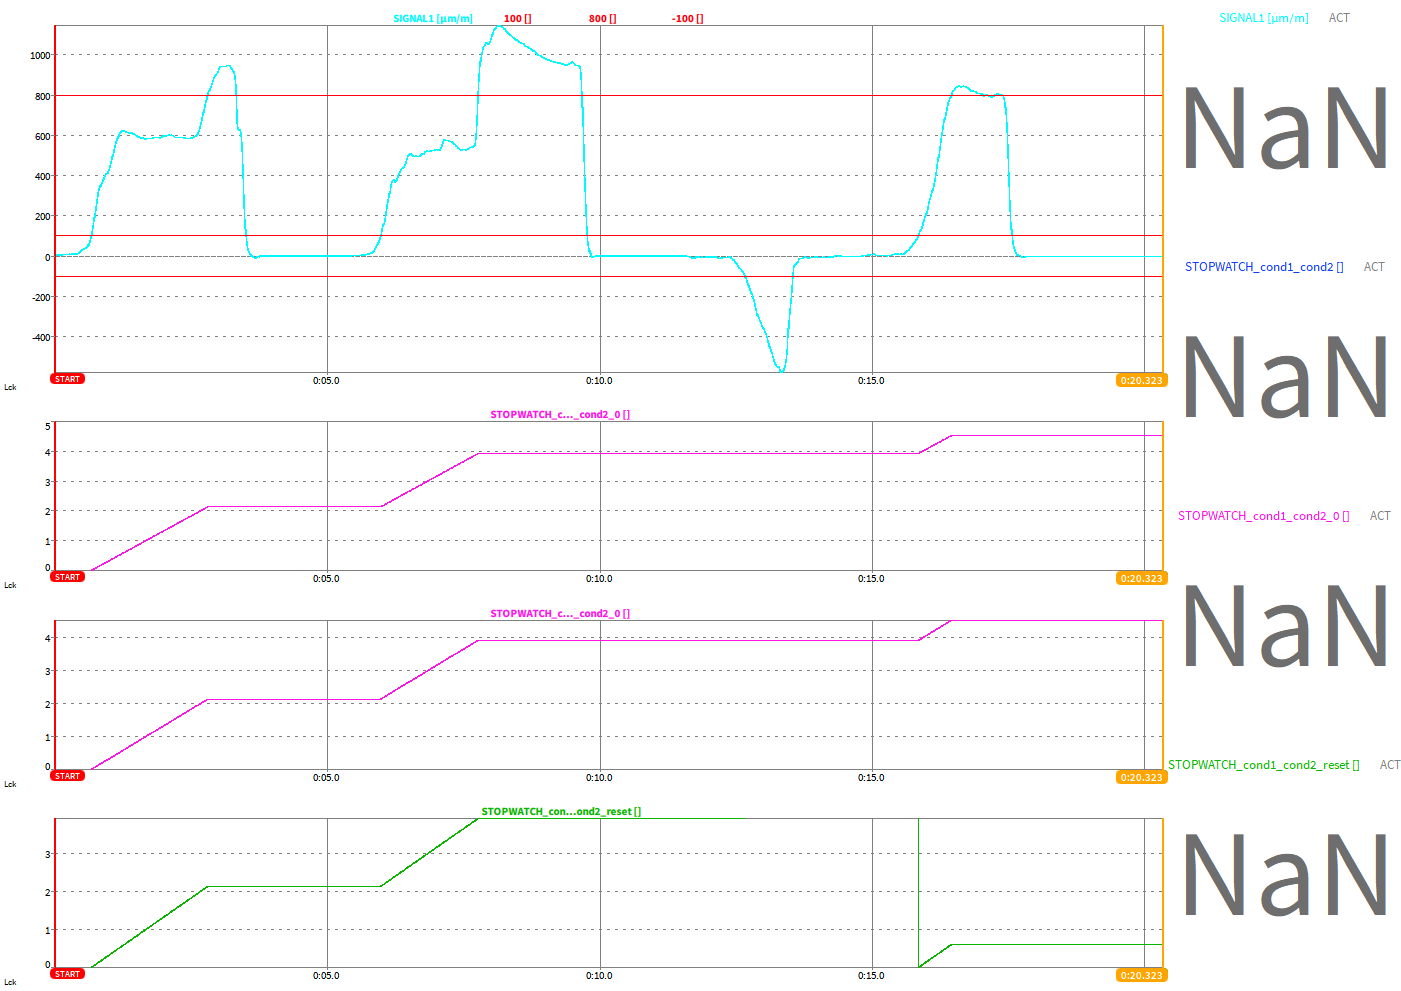Select the magenta STOPWATCH_cond1_cond2_0 meter label
Image resolution: width=1401 pixels, height=991 pixels.
click(1263, 516)
